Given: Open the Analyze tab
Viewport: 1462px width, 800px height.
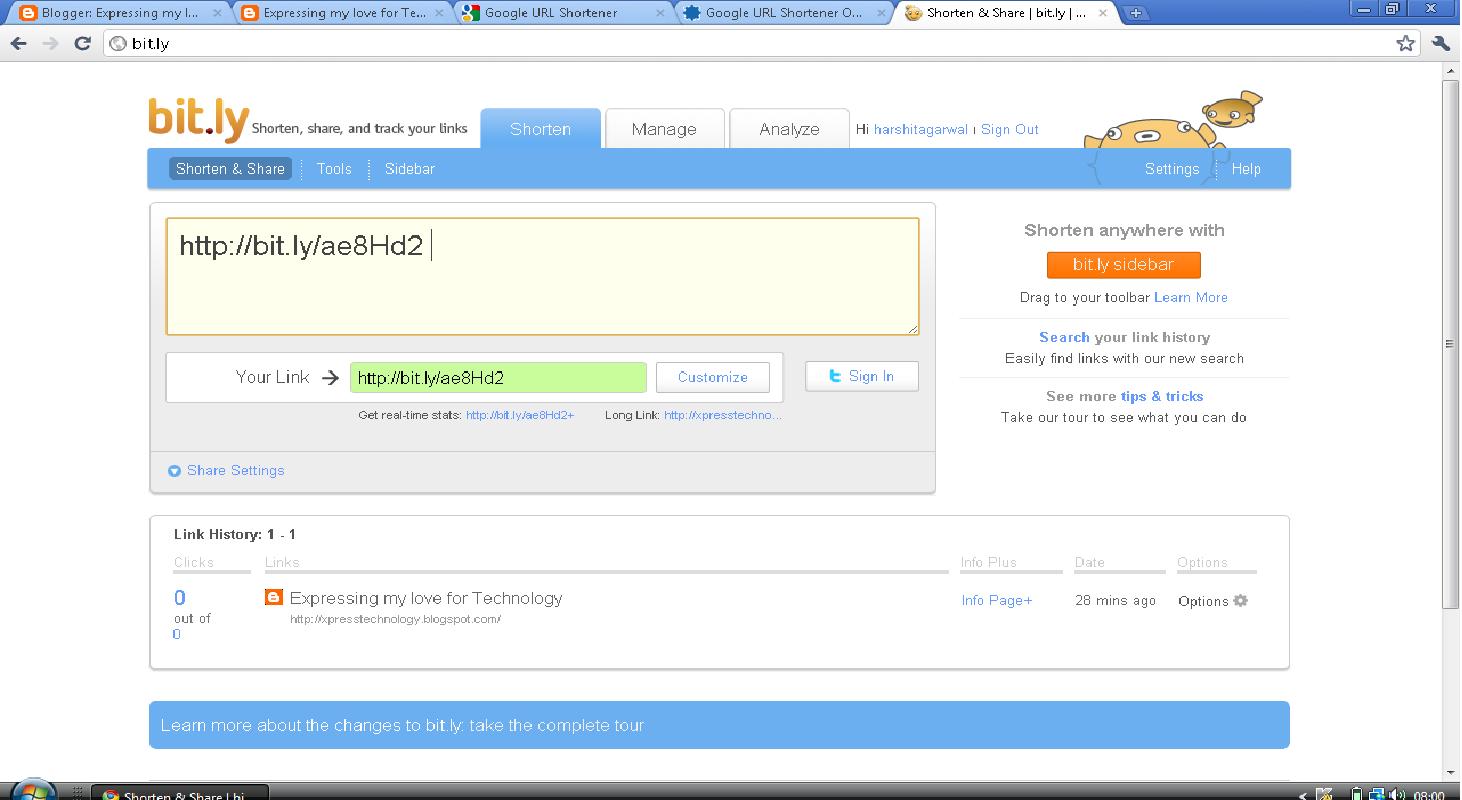Looking at the screenshot, I should [x=789, y=129].
